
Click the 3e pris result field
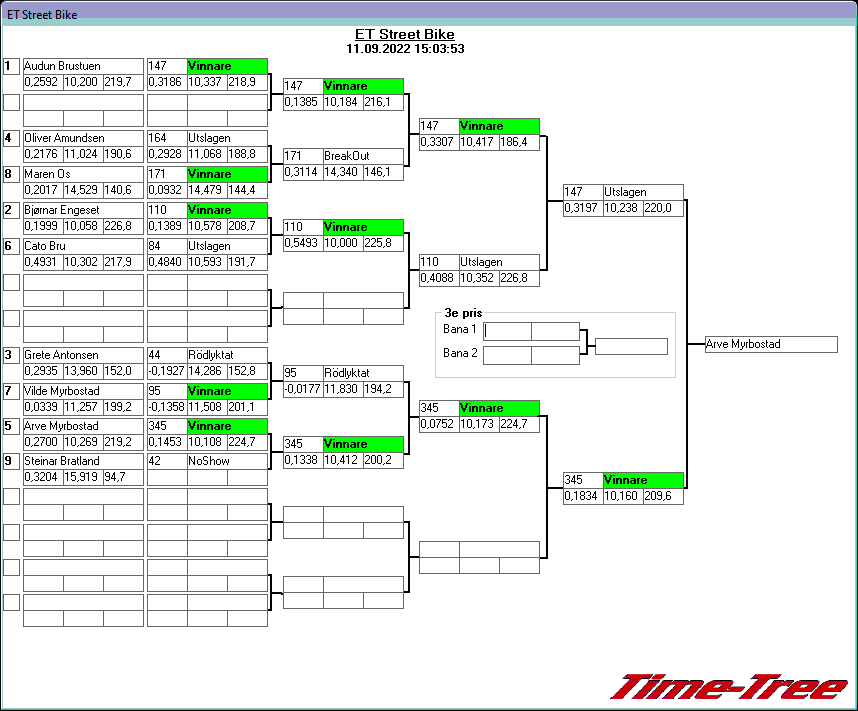tap(631, 346)
